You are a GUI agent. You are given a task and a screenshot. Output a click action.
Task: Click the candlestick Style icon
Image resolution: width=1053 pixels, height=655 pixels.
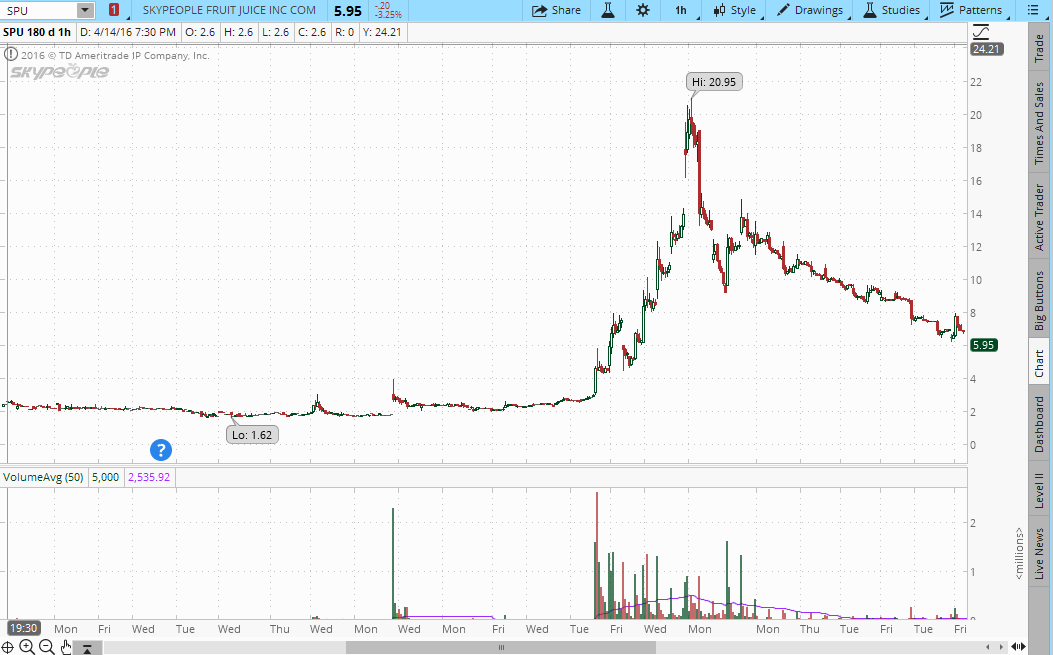[719, 10]
